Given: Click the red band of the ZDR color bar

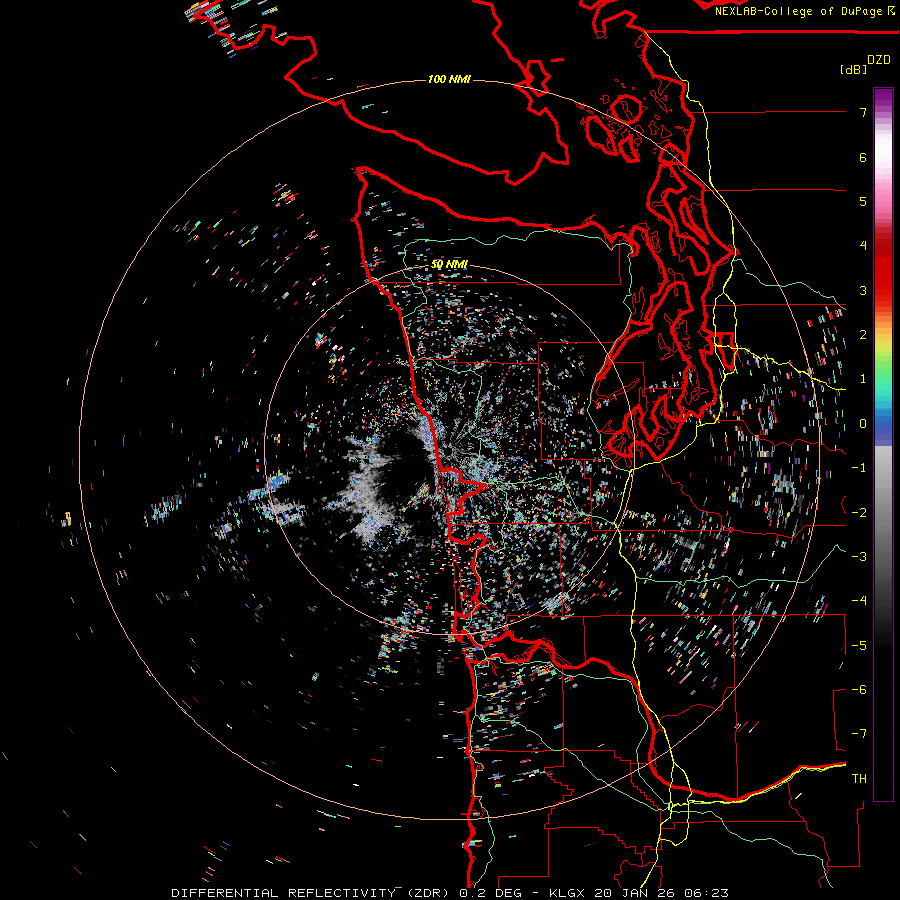Looking at the screenshot, I should coord(883,270).
